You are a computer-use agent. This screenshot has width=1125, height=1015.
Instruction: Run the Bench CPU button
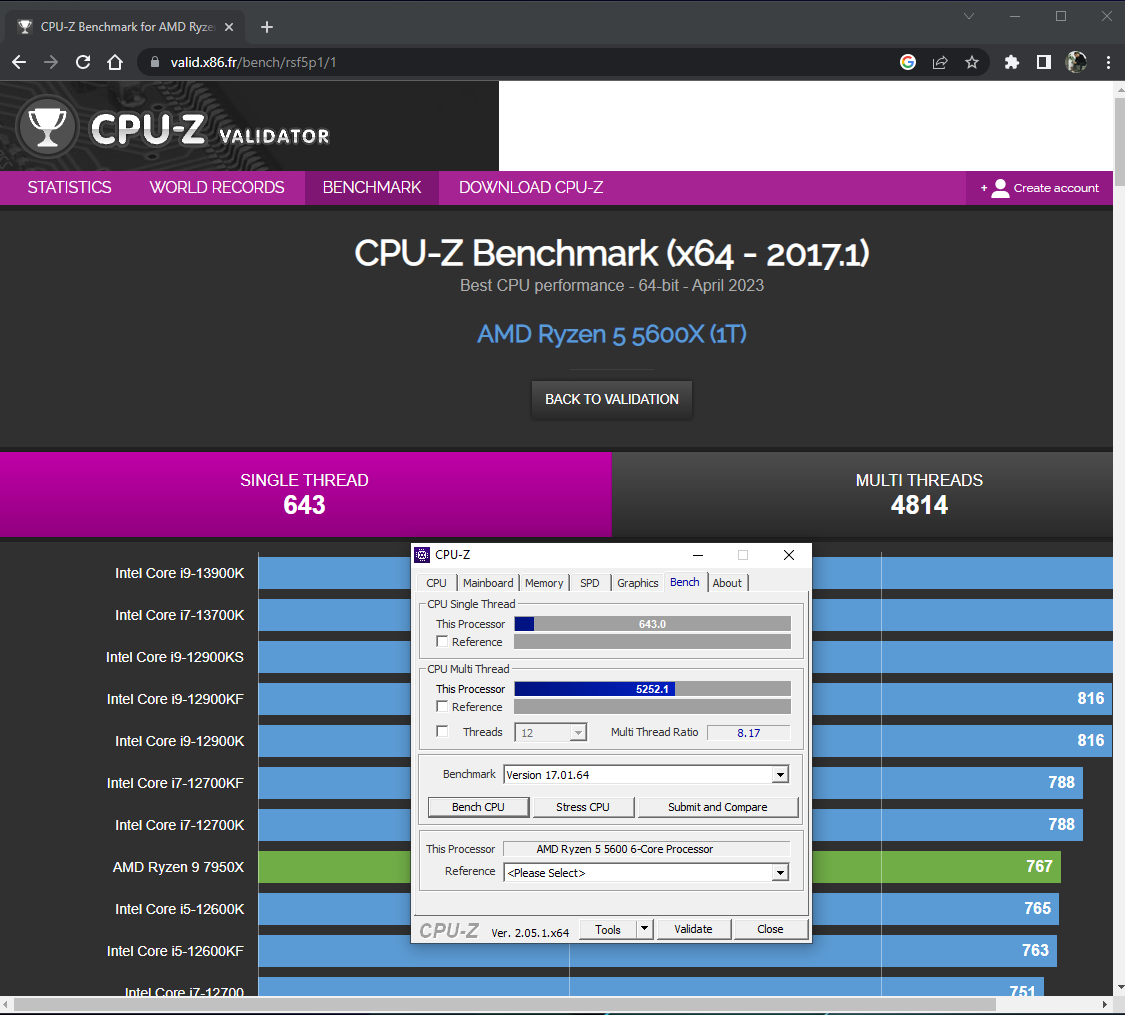(479, 807)
